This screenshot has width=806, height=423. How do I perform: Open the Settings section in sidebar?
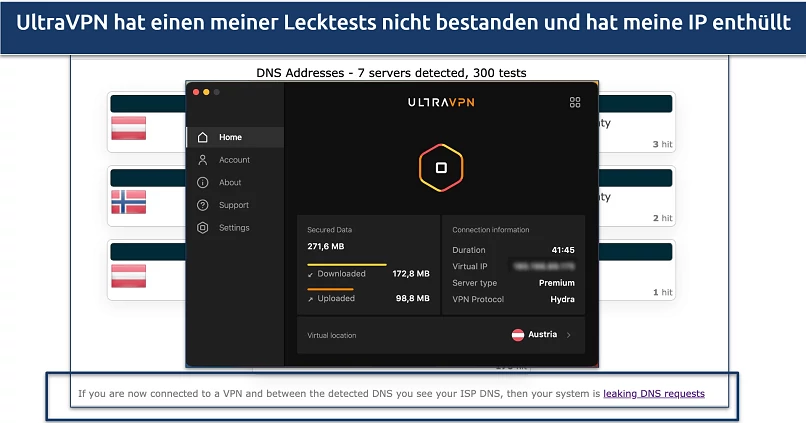tap(235, 228)
